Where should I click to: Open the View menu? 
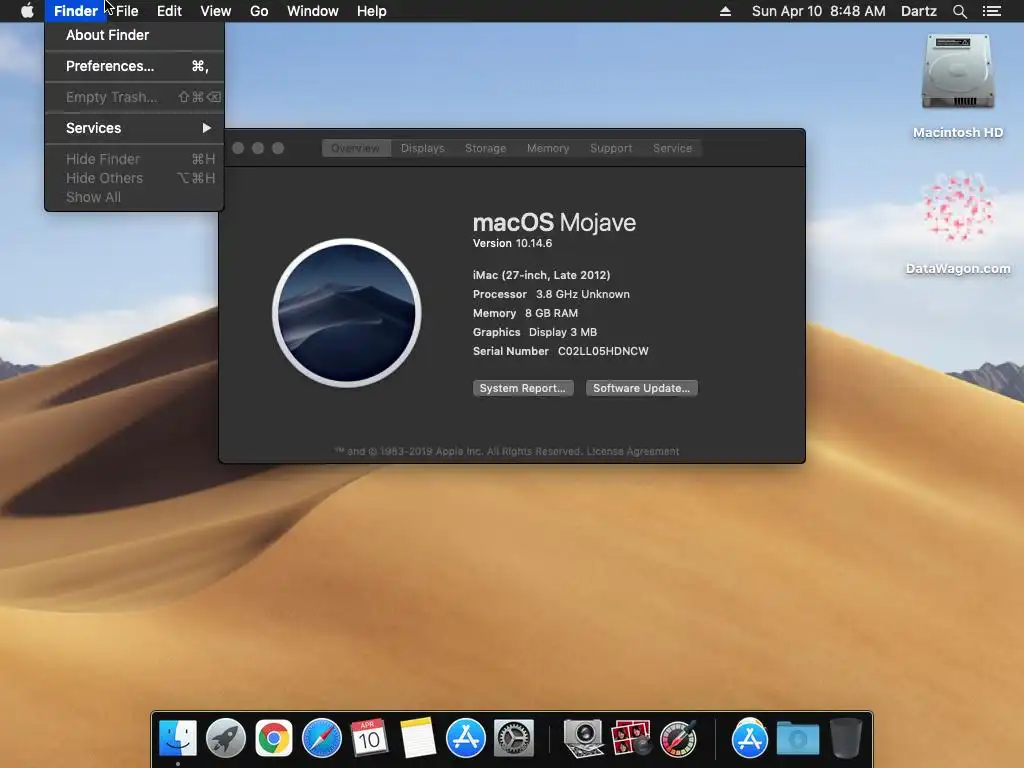pos(216,11)
